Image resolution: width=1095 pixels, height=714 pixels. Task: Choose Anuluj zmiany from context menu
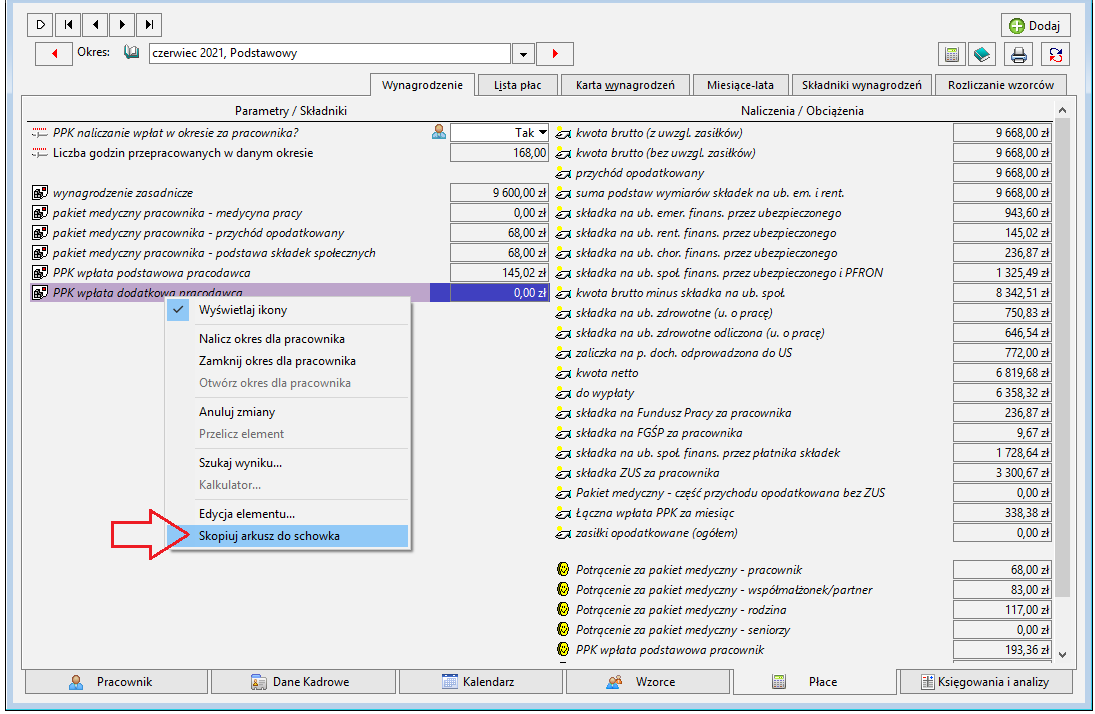pyautogui.click(x=288, y=411)
